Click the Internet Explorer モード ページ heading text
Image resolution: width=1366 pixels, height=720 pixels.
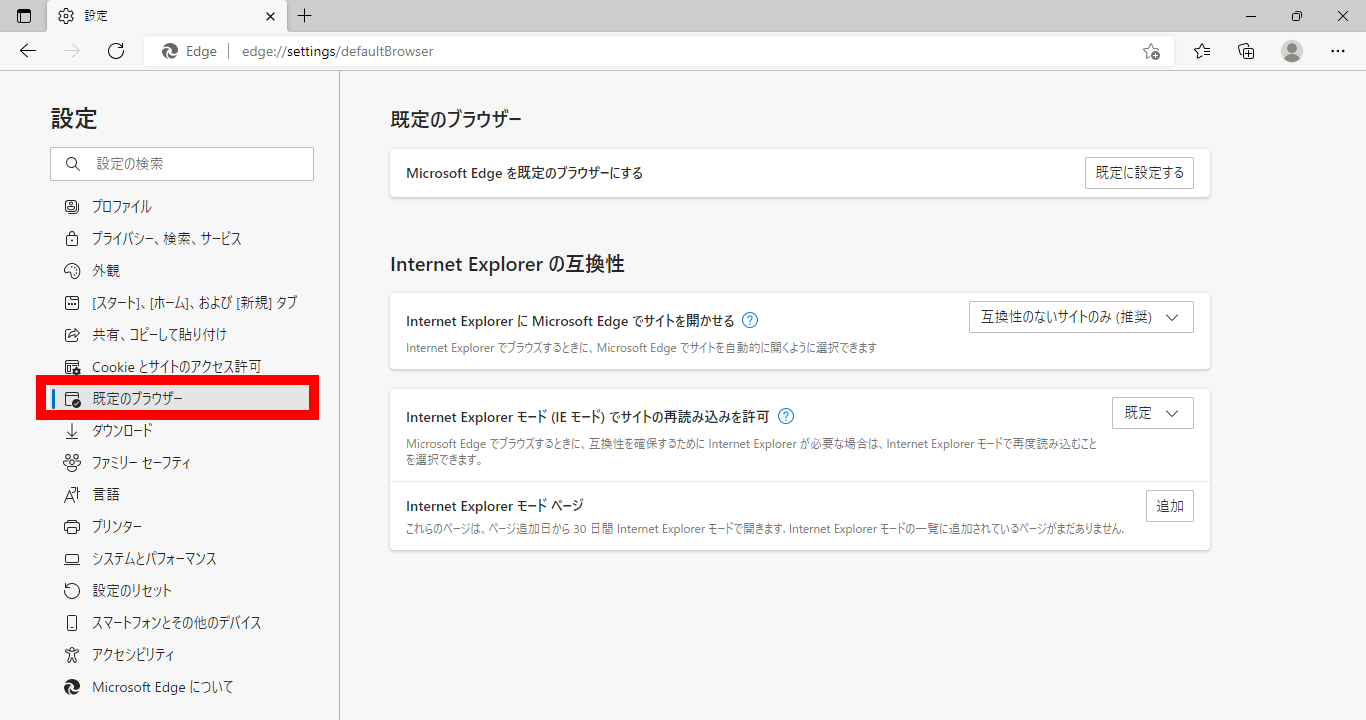[x=494, y=506]
